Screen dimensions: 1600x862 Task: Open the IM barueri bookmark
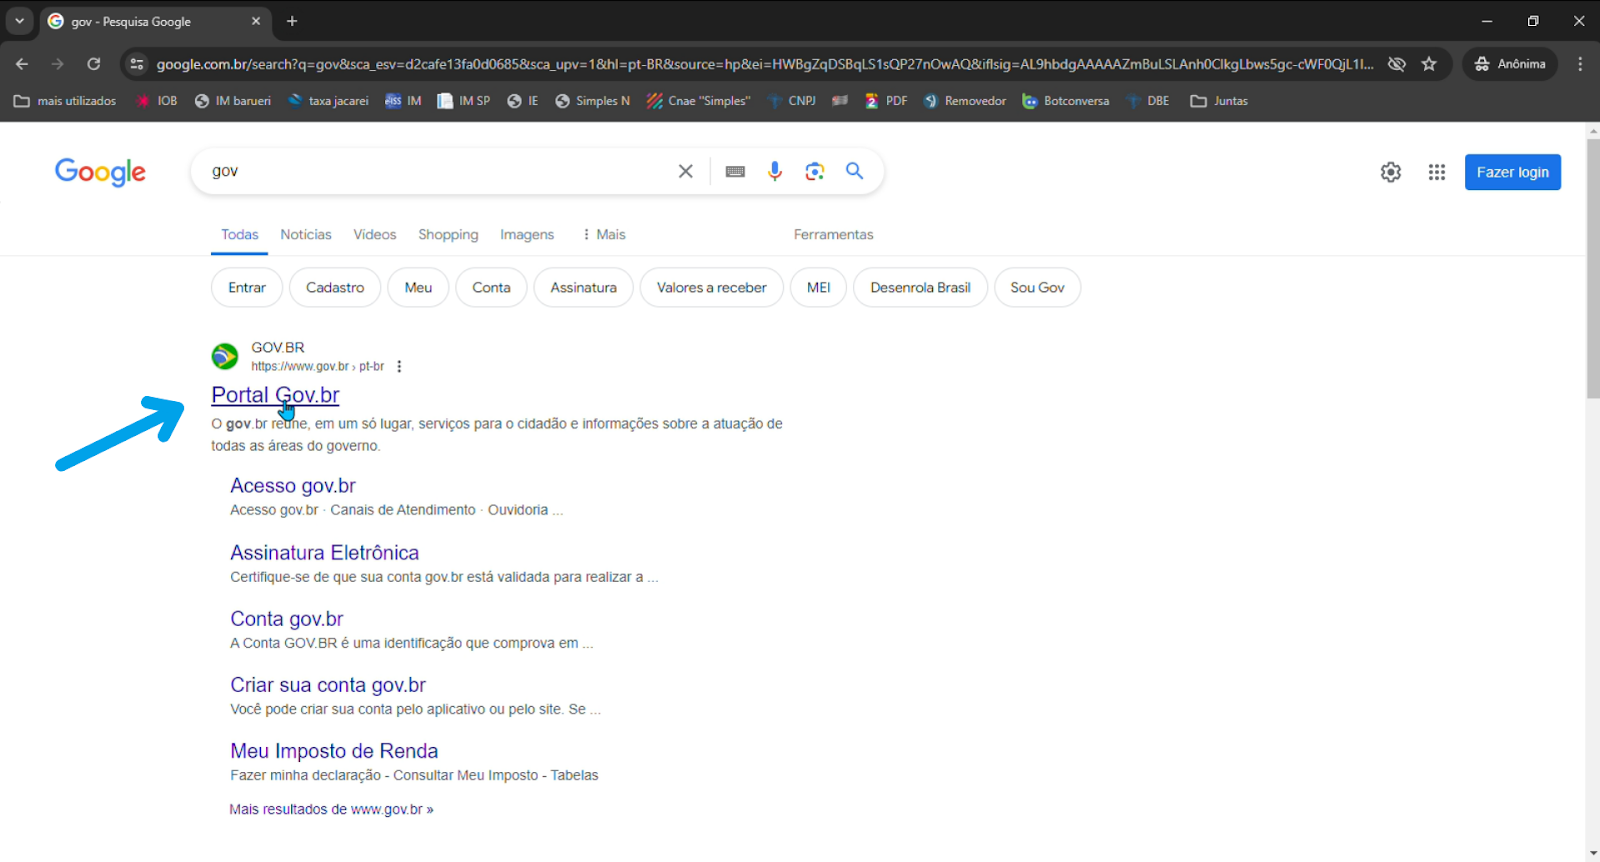pyautogui.click(x=233, y=101)
